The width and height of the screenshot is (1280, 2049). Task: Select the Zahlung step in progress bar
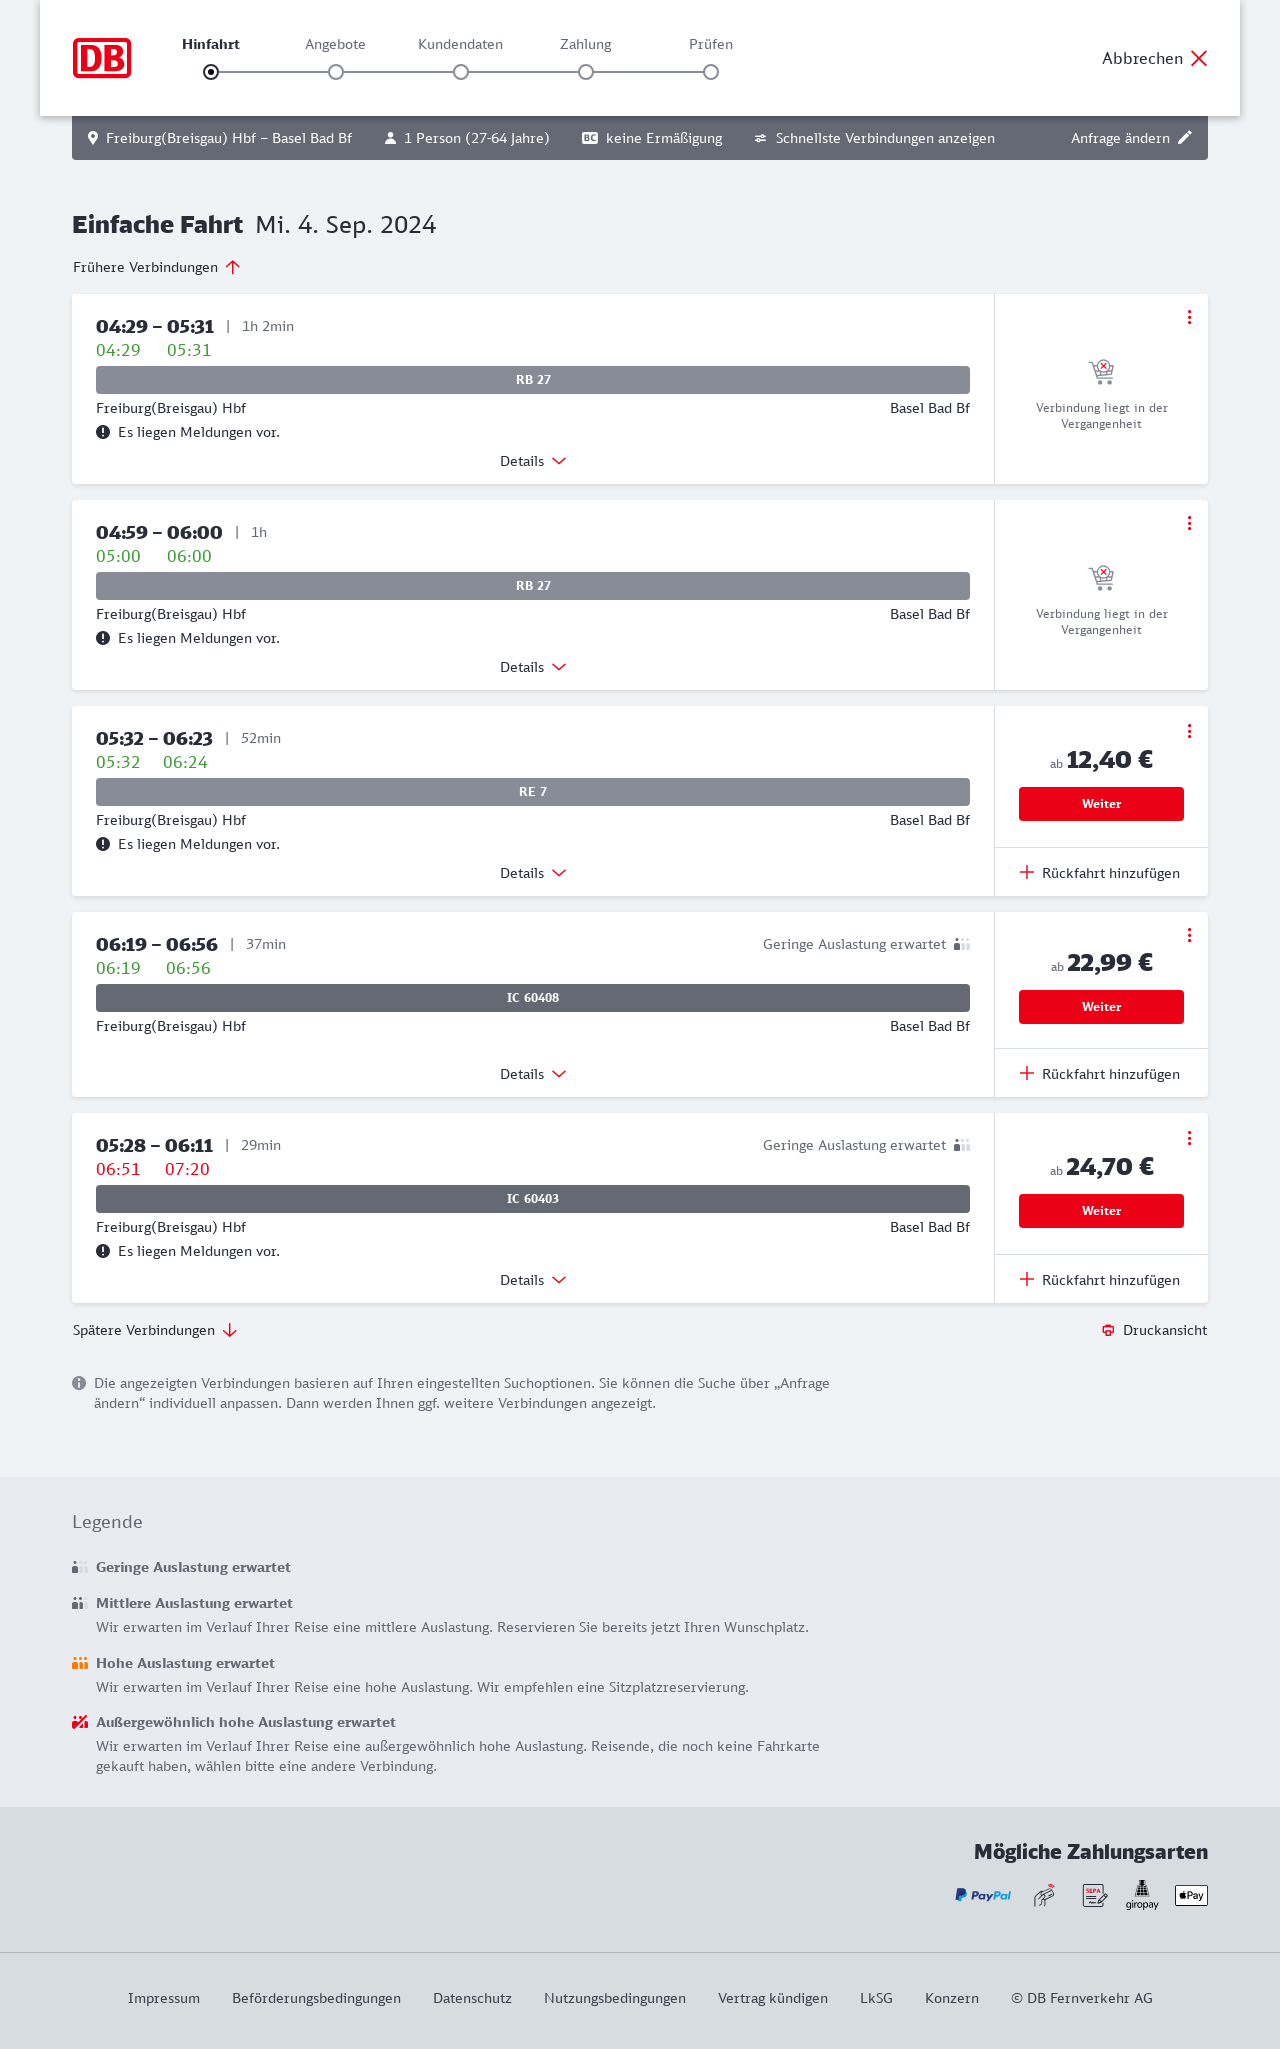point(586,71)
